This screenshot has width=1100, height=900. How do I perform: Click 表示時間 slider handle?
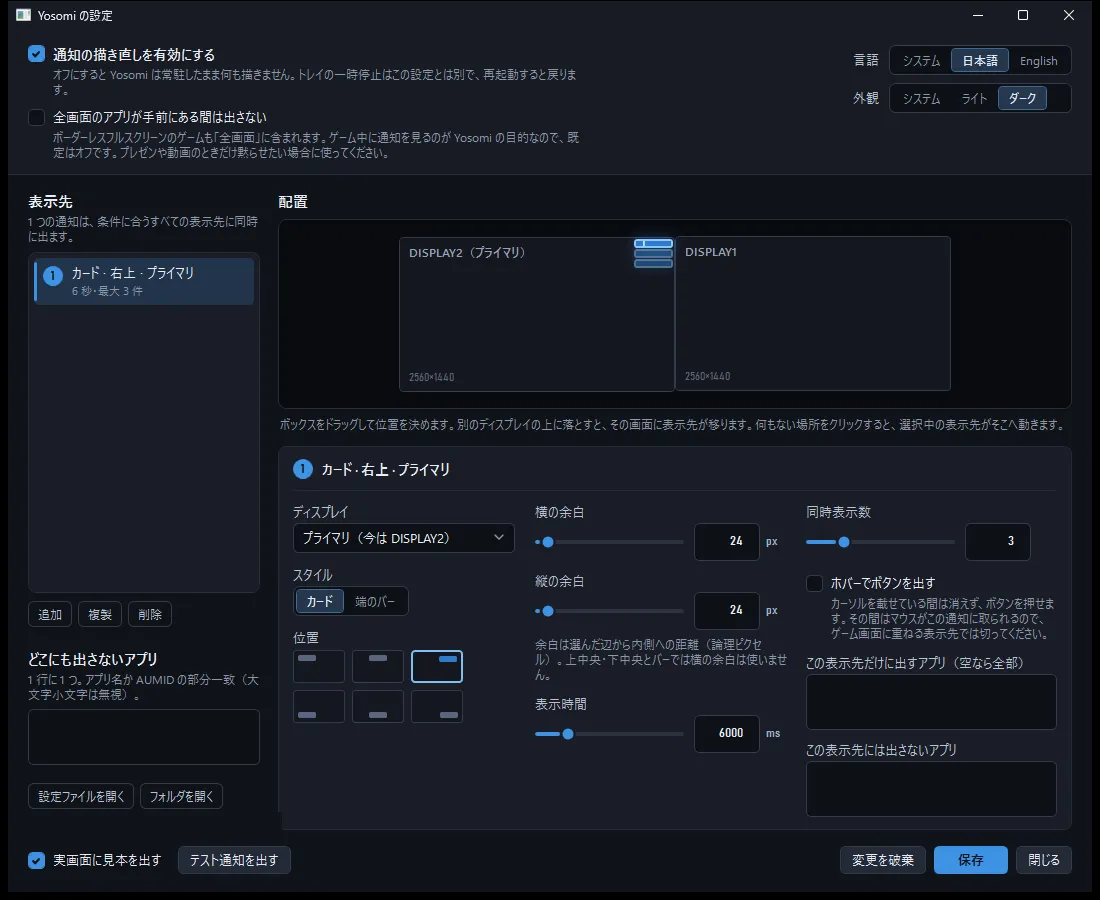pos(568,734)
